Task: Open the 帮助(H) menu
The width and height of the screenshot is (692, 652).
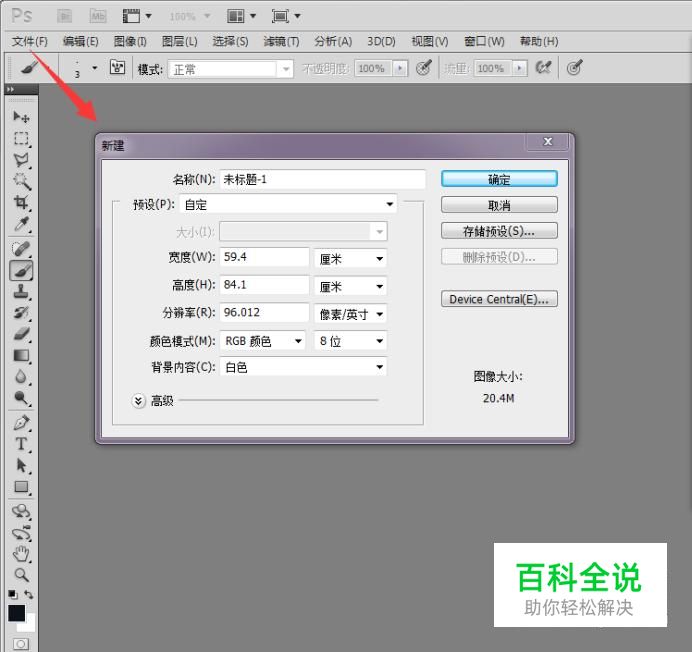Action: click(539, 41)
